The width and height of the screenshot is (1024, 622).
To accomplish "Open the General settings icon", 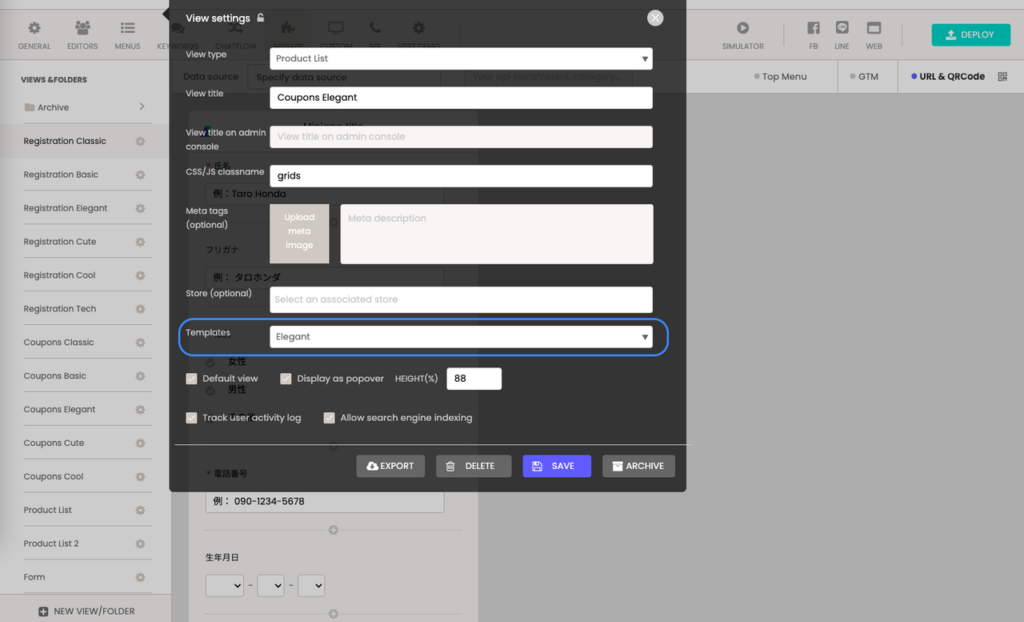I will tap(34, 29).
